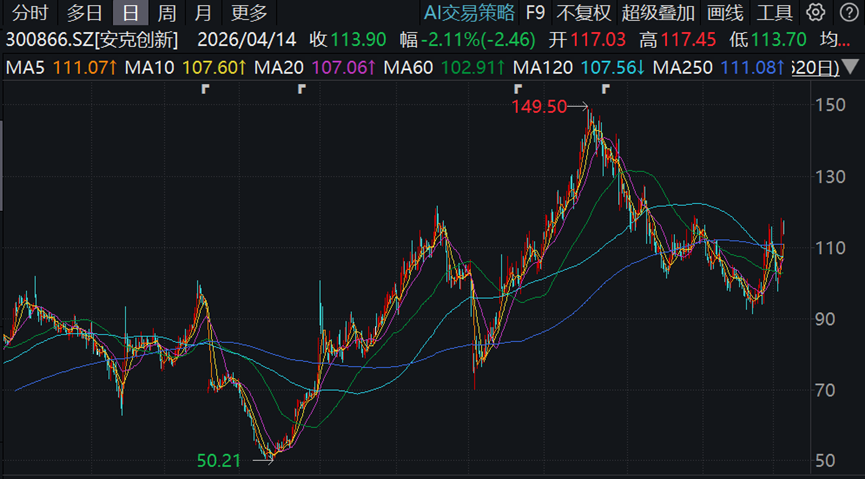
Task: Click the third event flag marker
Action: pos(517,88)
